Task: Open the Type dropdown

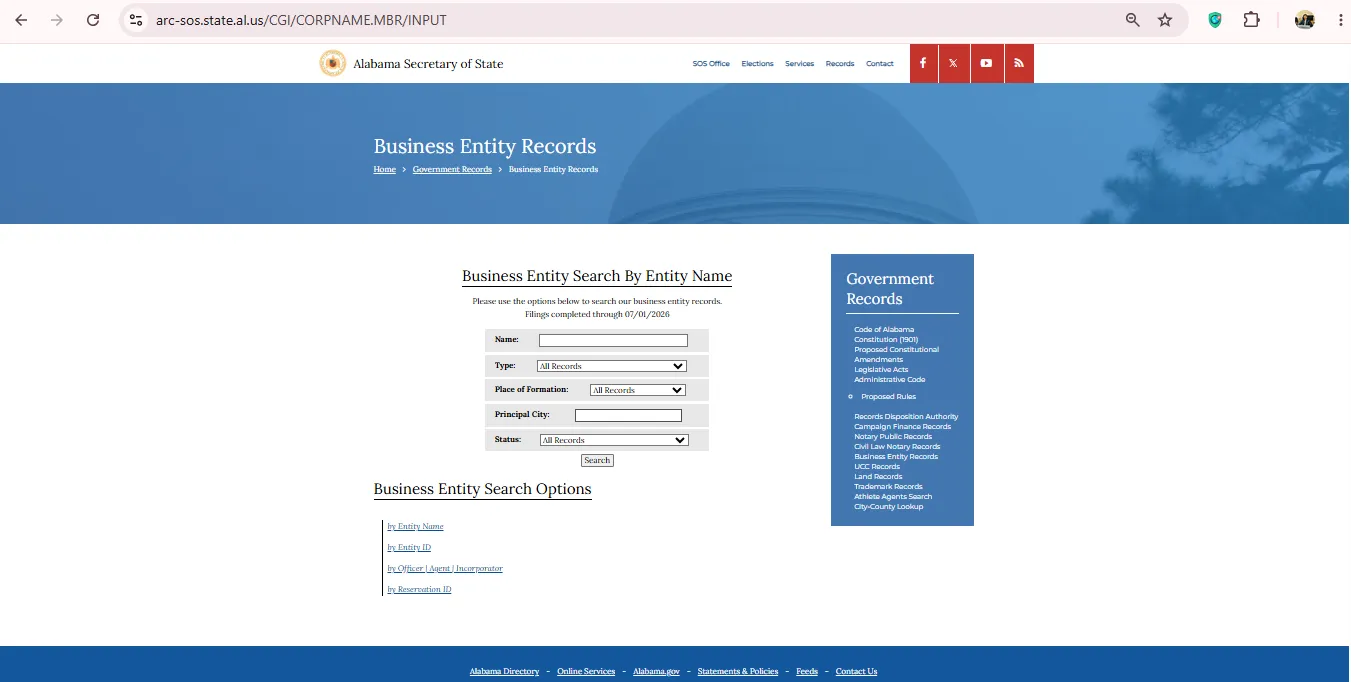Action: [x=612, y=366]
